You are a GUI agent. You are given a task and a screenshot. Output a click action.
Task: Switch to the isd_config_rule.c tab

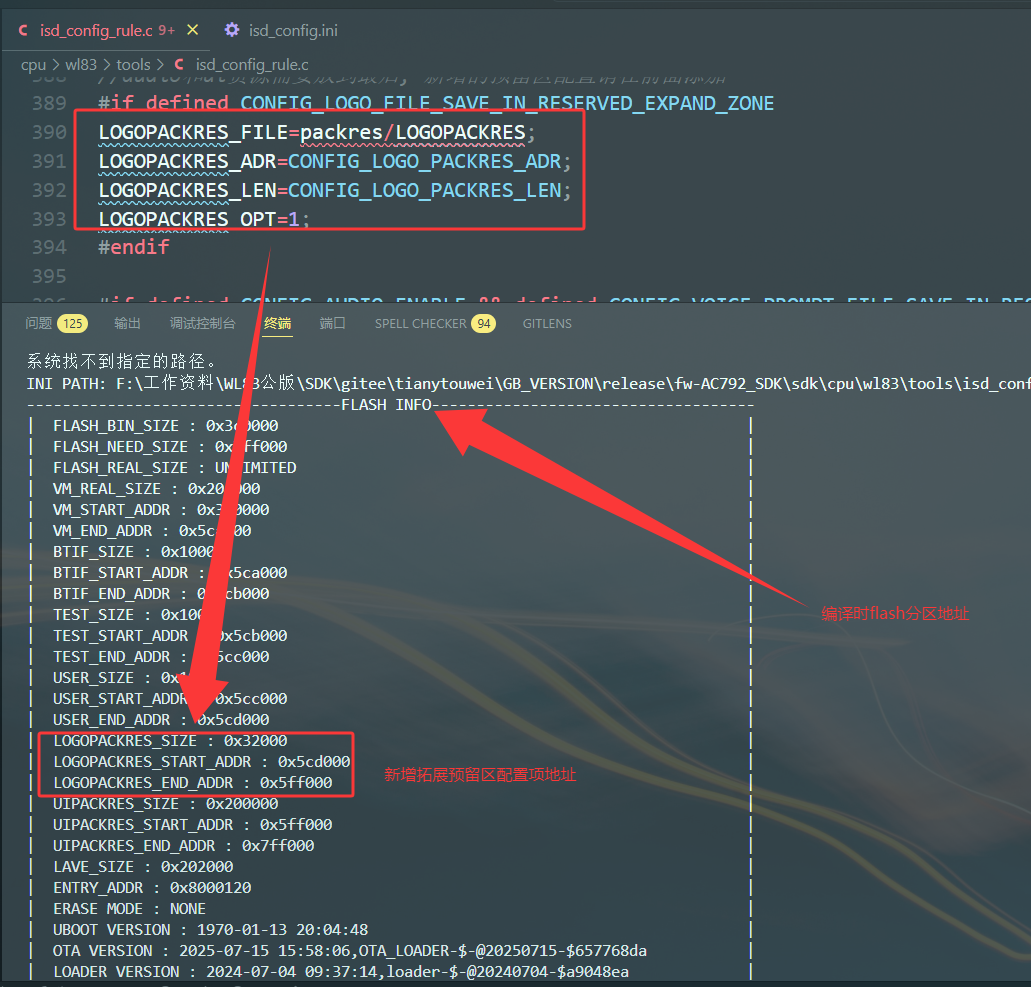(x=107, y=30)
